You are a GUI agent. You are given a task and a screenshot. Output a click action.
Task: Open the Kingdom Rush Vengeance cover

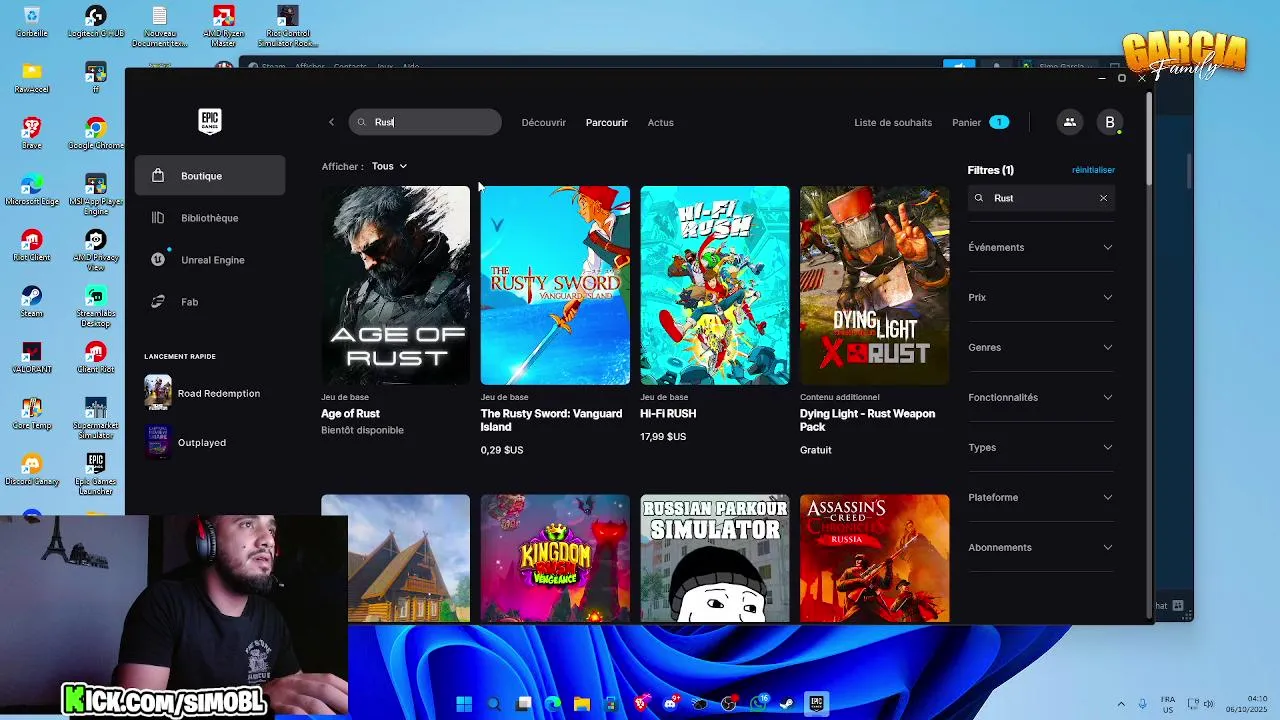coord(555,558)
